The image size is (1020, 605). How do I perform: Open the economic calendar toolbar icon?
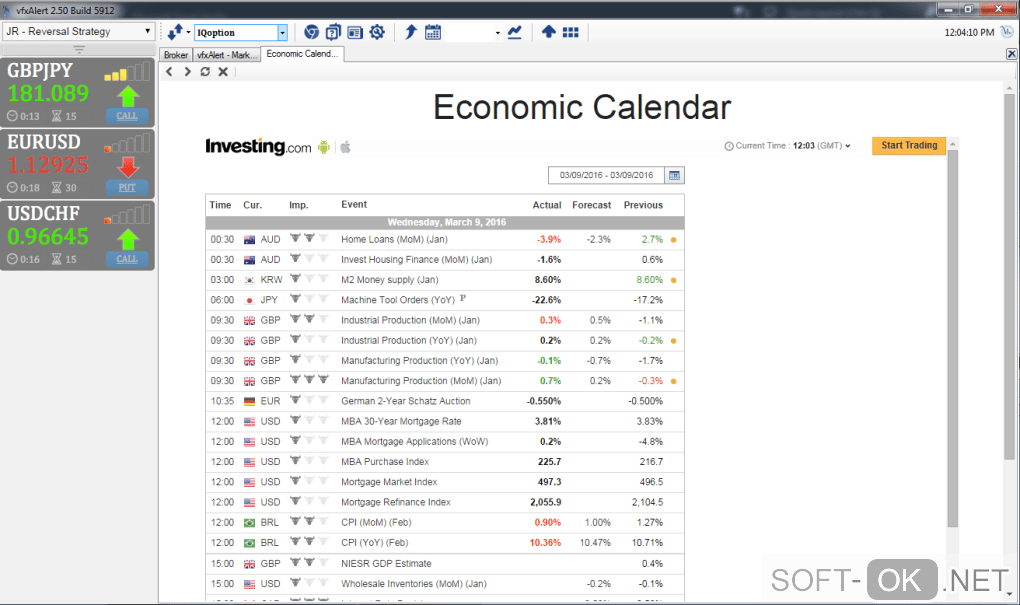tap(433, 32)
